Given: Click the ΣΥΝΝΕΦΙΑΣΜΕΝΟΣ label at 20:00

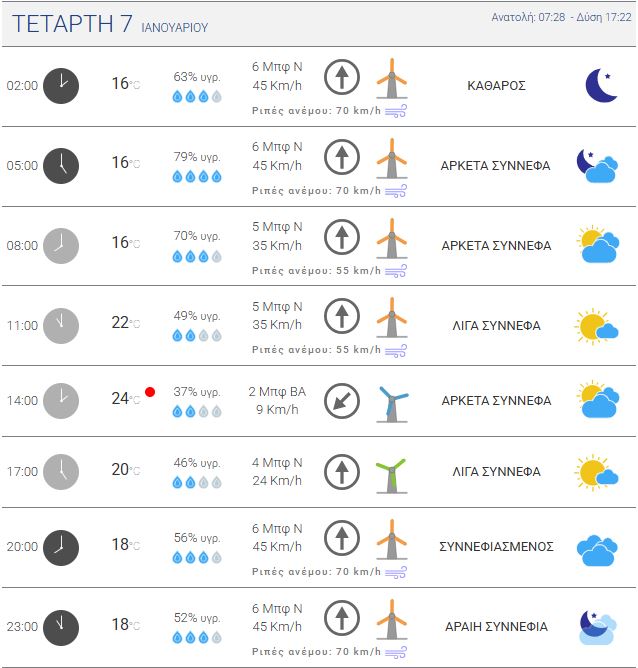Looking at the screenshot, I should pyautogui.click(x=496, y=547).
